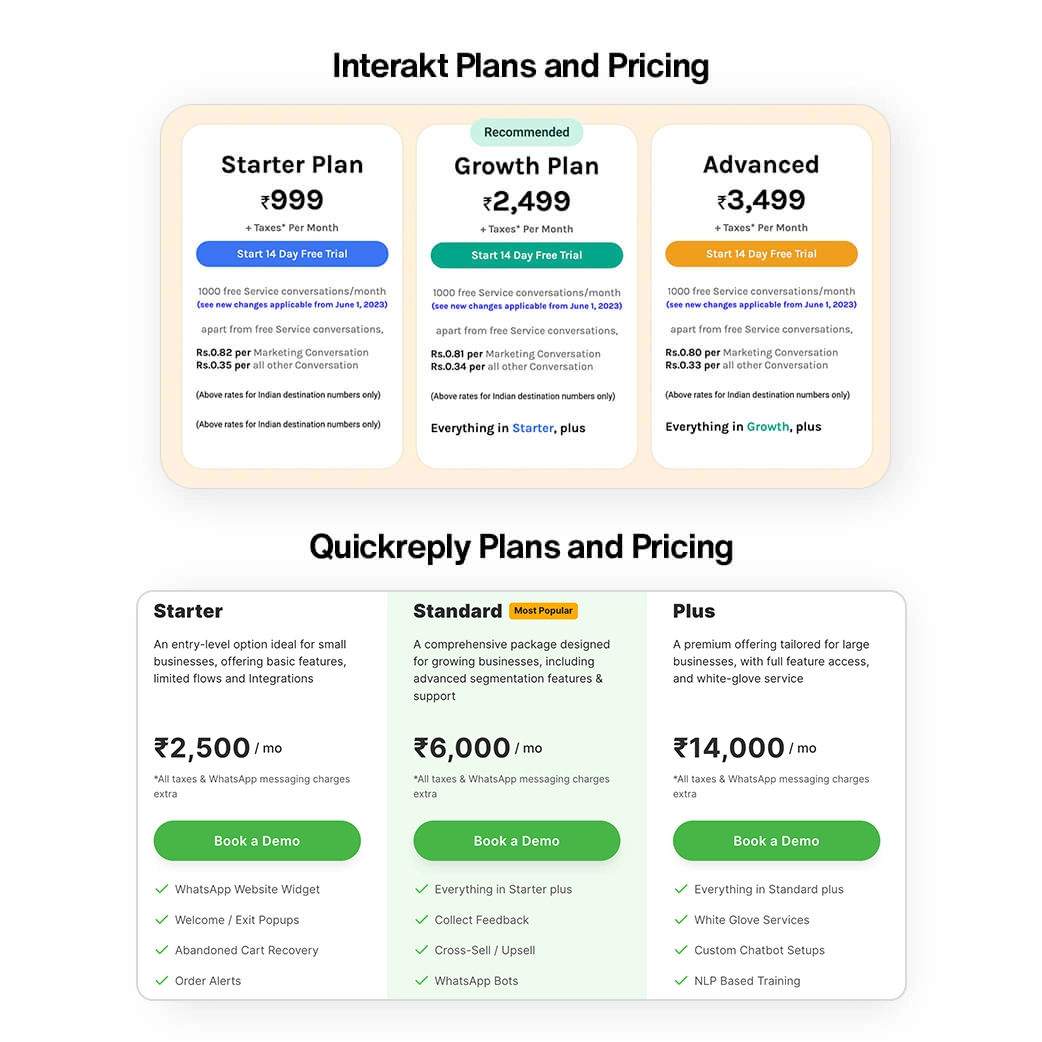This screenshot has height=1042, width=1042.
Task: Click the Most Popular badge beside Standard
Action: 543,610
